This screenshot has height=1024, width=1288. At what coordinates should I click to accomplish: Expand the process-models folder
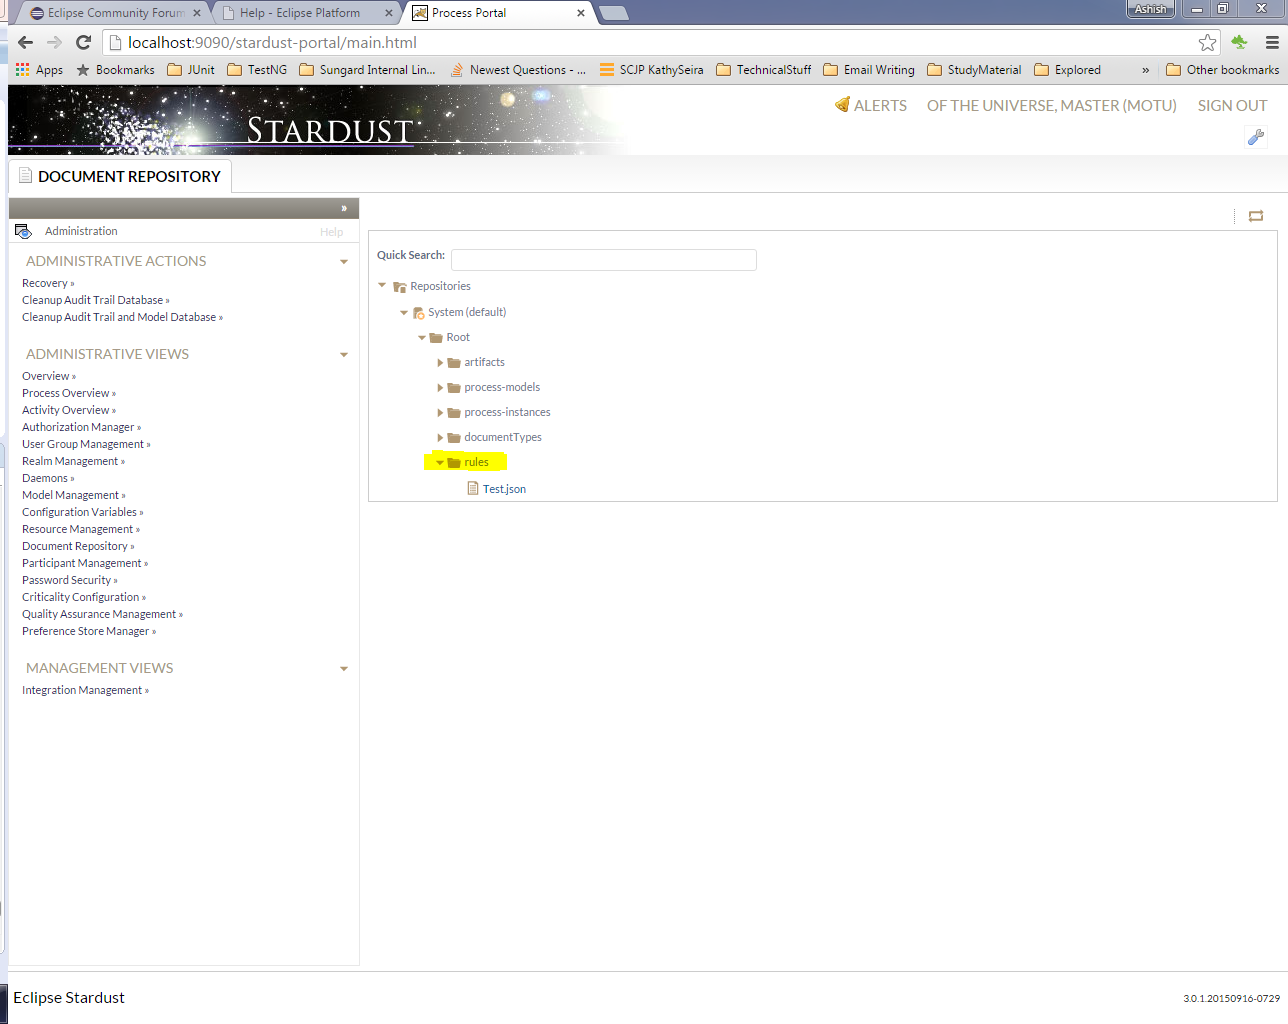(x=440, y=388)
